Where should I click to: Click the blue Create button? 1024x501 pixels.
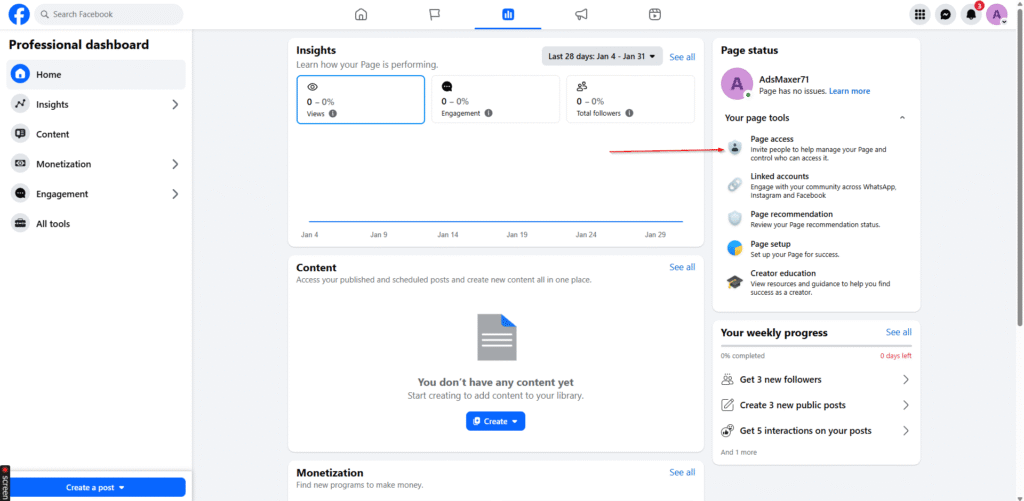coord(495,421)
